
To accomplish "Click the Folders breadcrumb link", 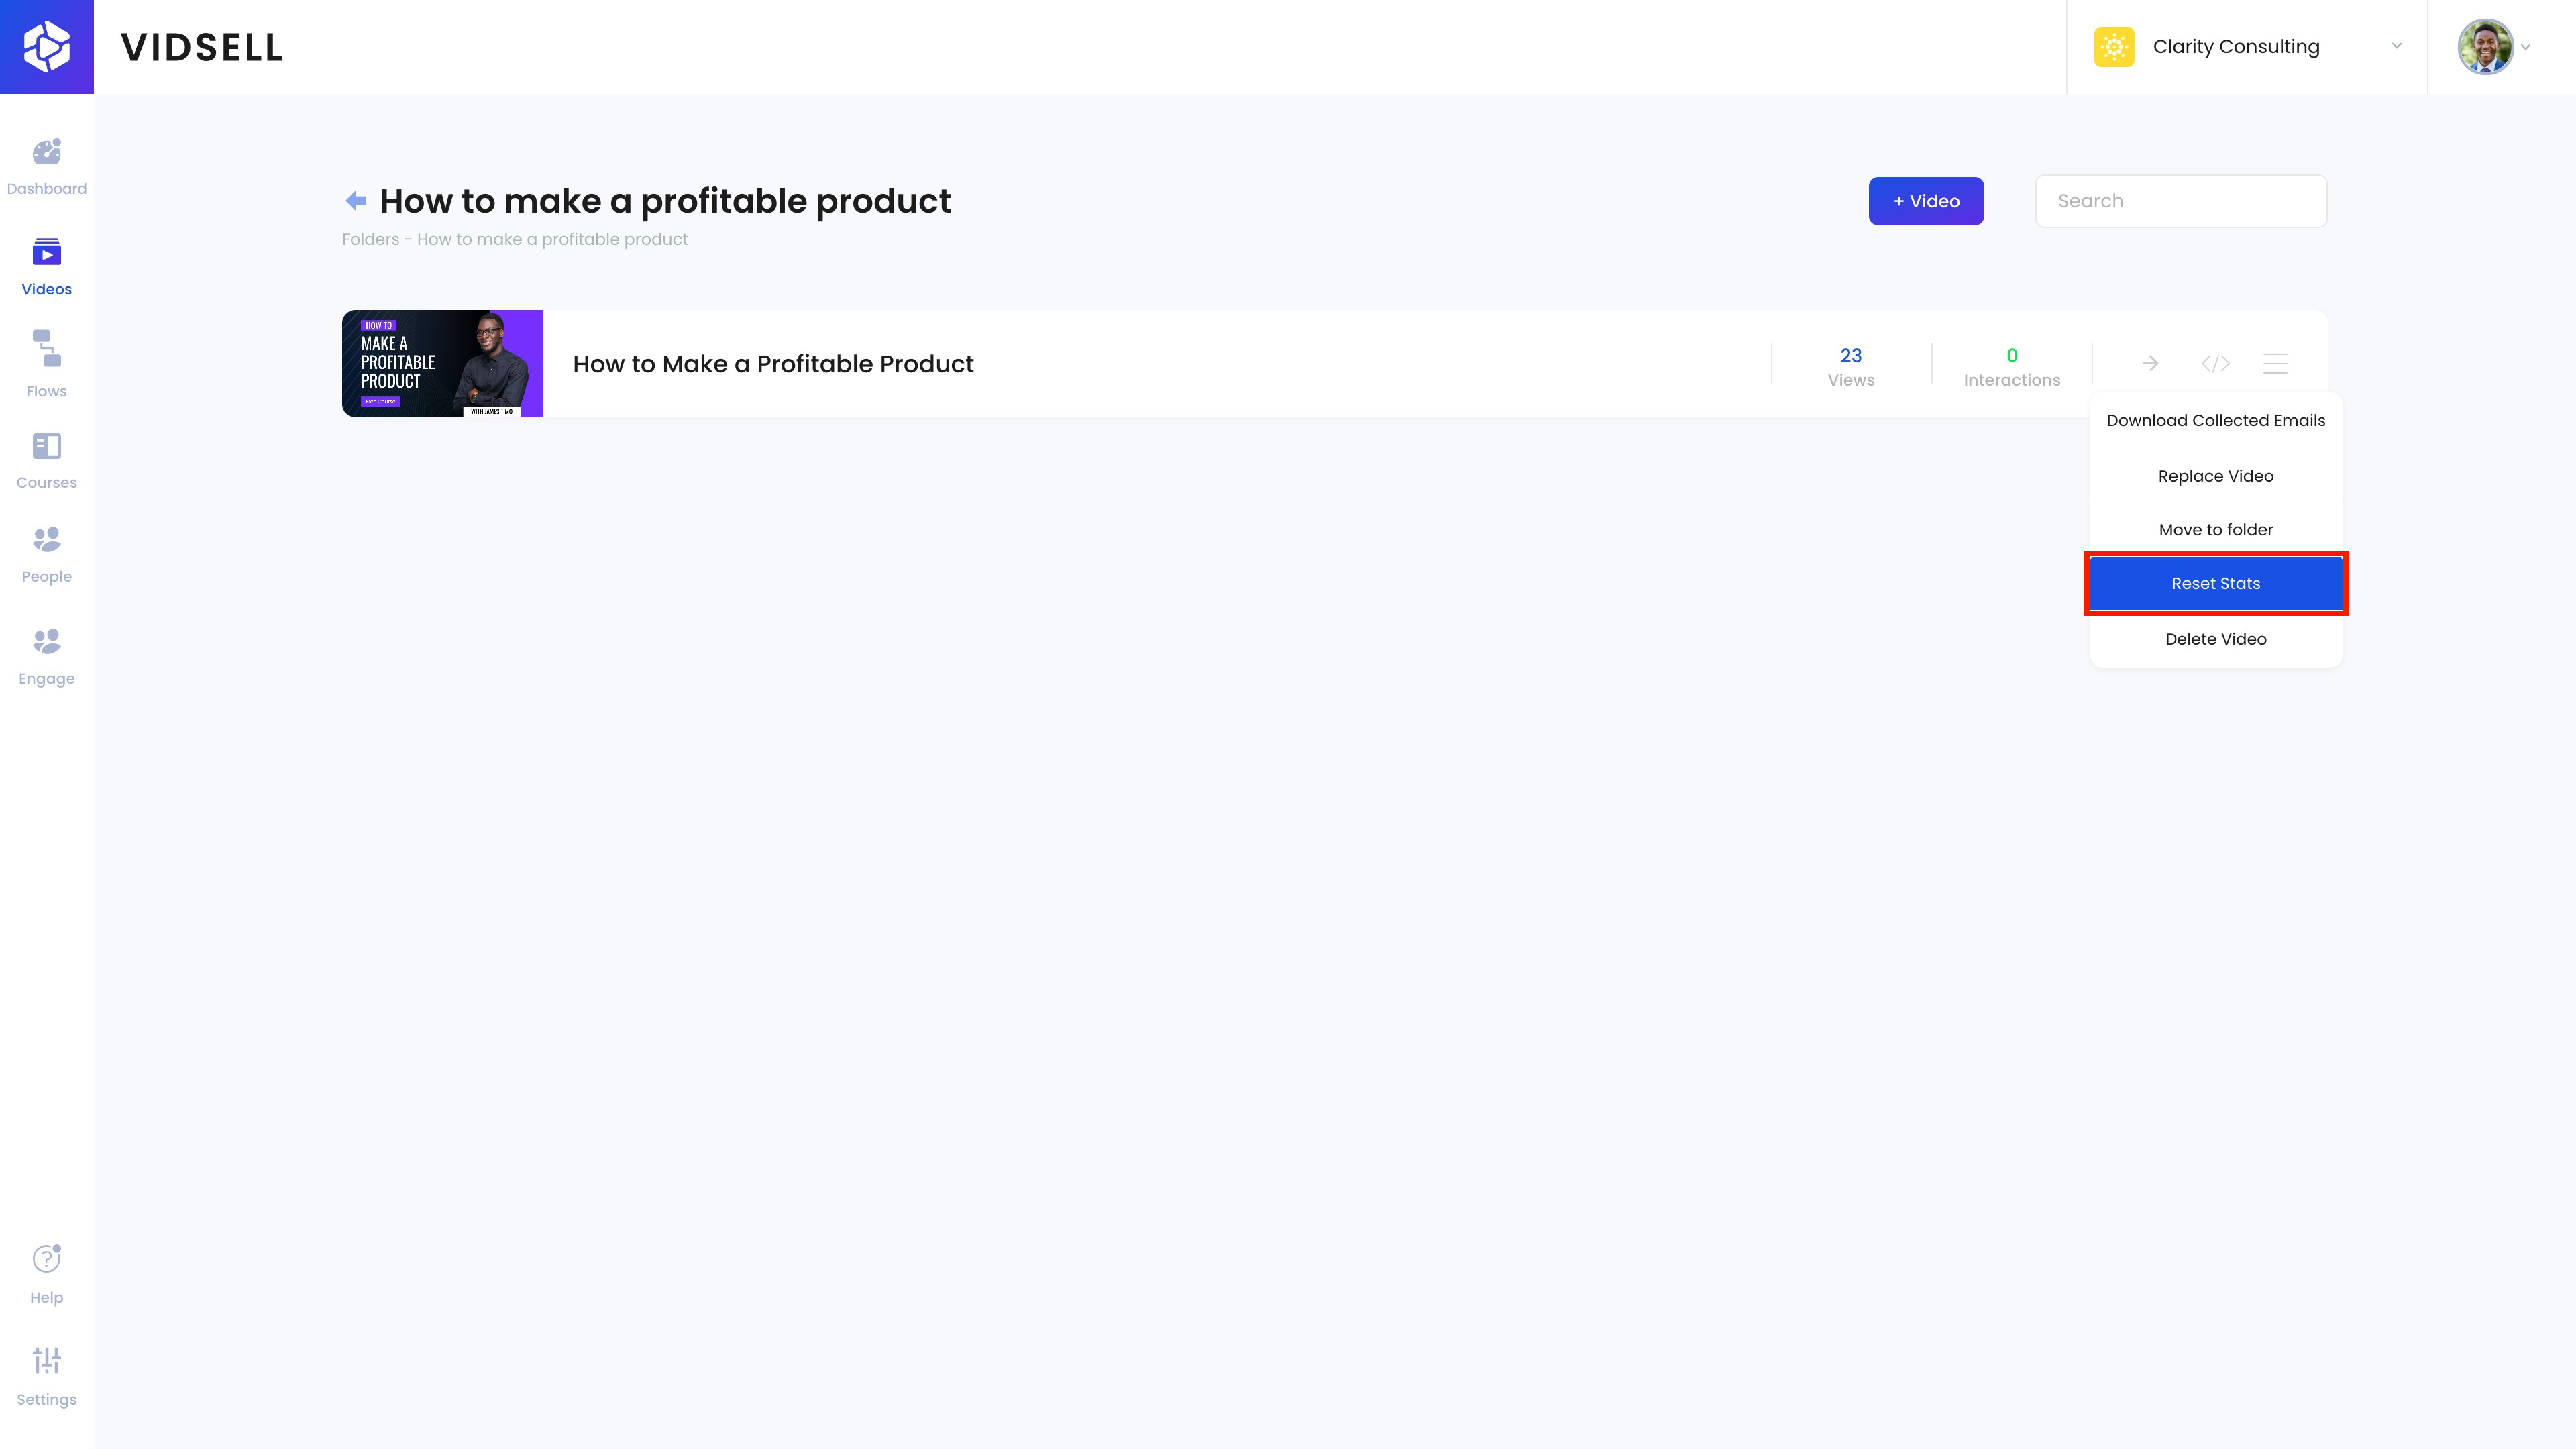I will tap(370, 240).
